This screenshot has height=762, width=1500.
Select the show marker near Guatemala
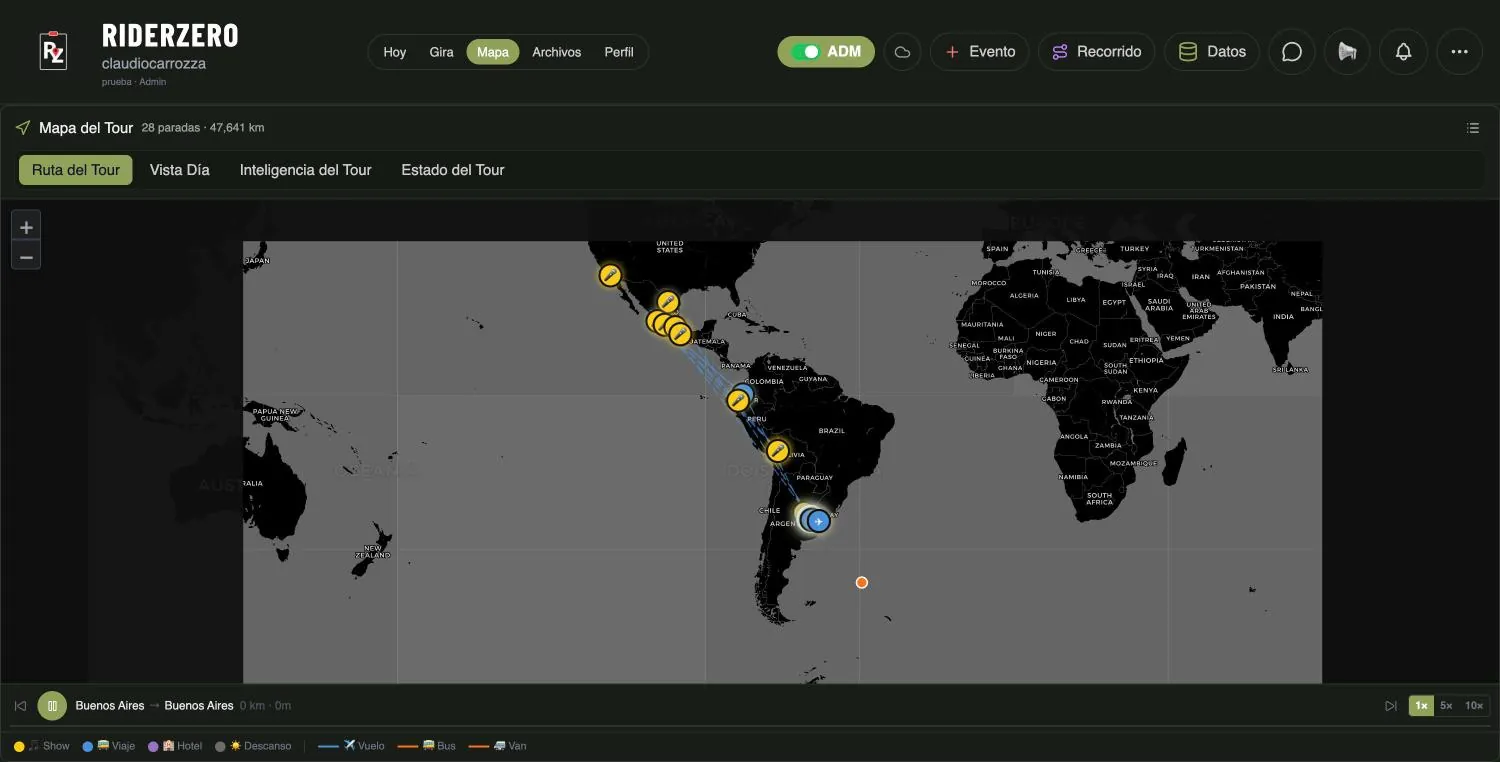click(x=680, y=334)
